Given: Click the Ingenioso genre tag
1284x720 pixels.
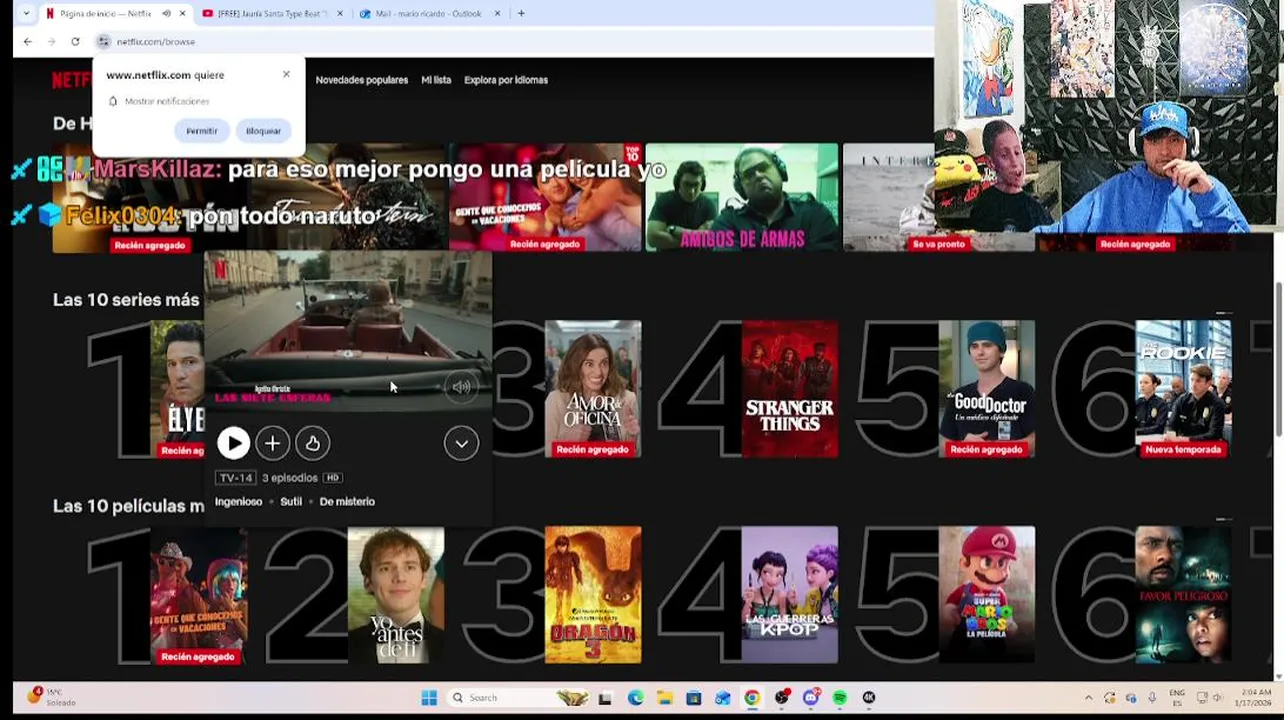Looking at the screenshot, I should pyautogui.click(x=238, y=502).
